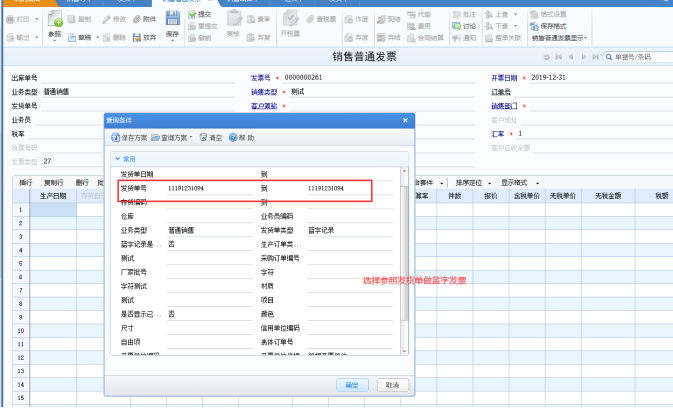This screenshot has width=673, height=408.
Task: Click the 放弃 discard icon
Action: pos(137,38)
